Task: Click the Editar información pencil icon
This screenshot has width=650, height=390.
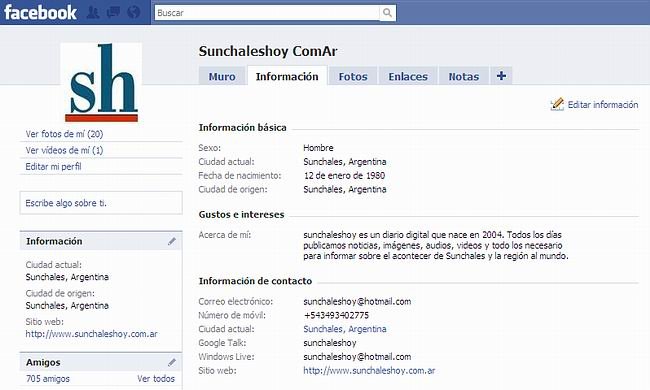Action: [x=557, y=104]
